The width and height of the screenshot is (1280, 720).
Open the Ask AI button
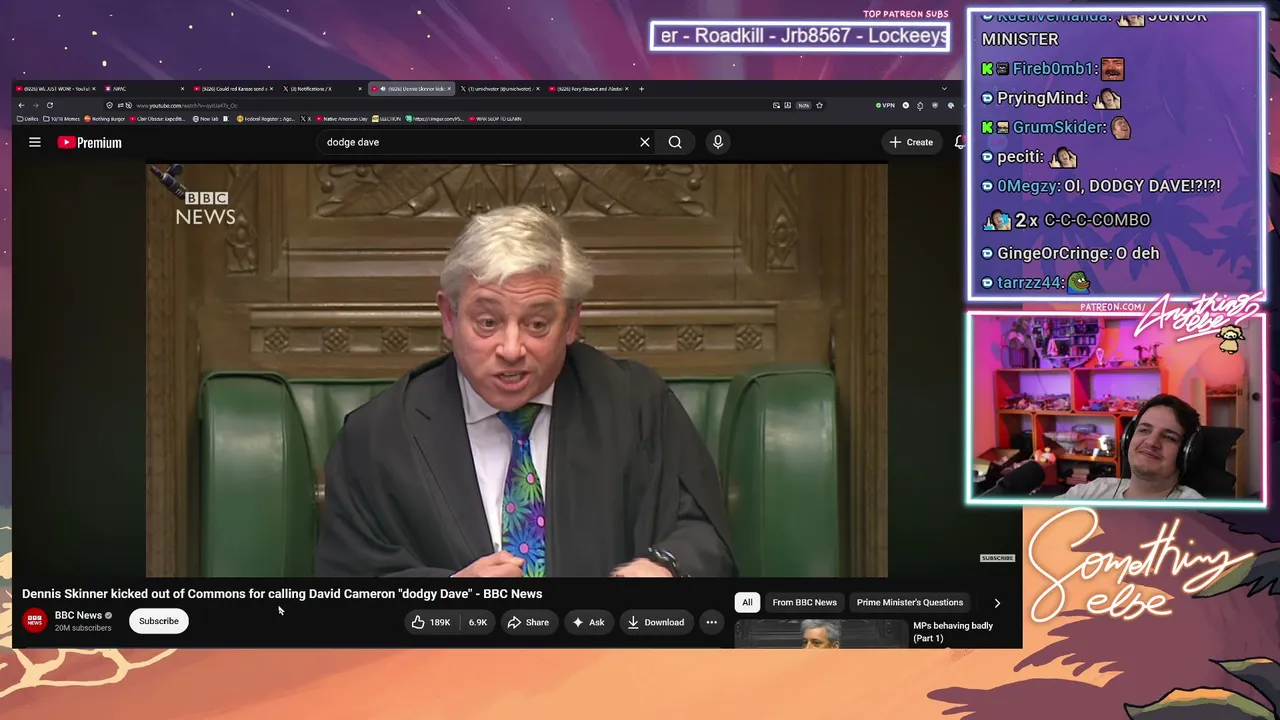588,622
